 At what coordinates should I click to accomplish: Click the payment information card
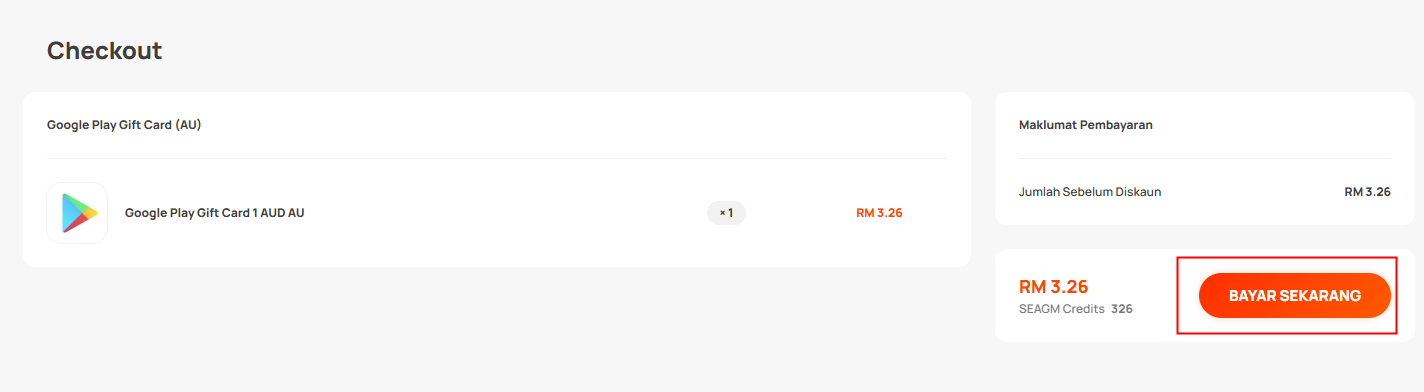[1205, 159]
